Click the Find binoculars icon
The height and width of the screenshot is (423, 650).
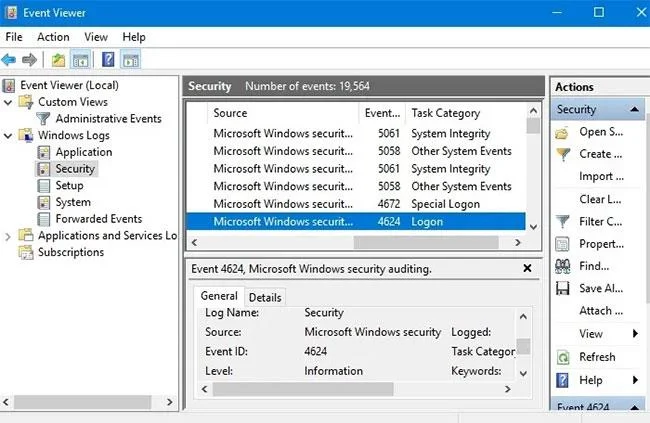tap(563, 266)
